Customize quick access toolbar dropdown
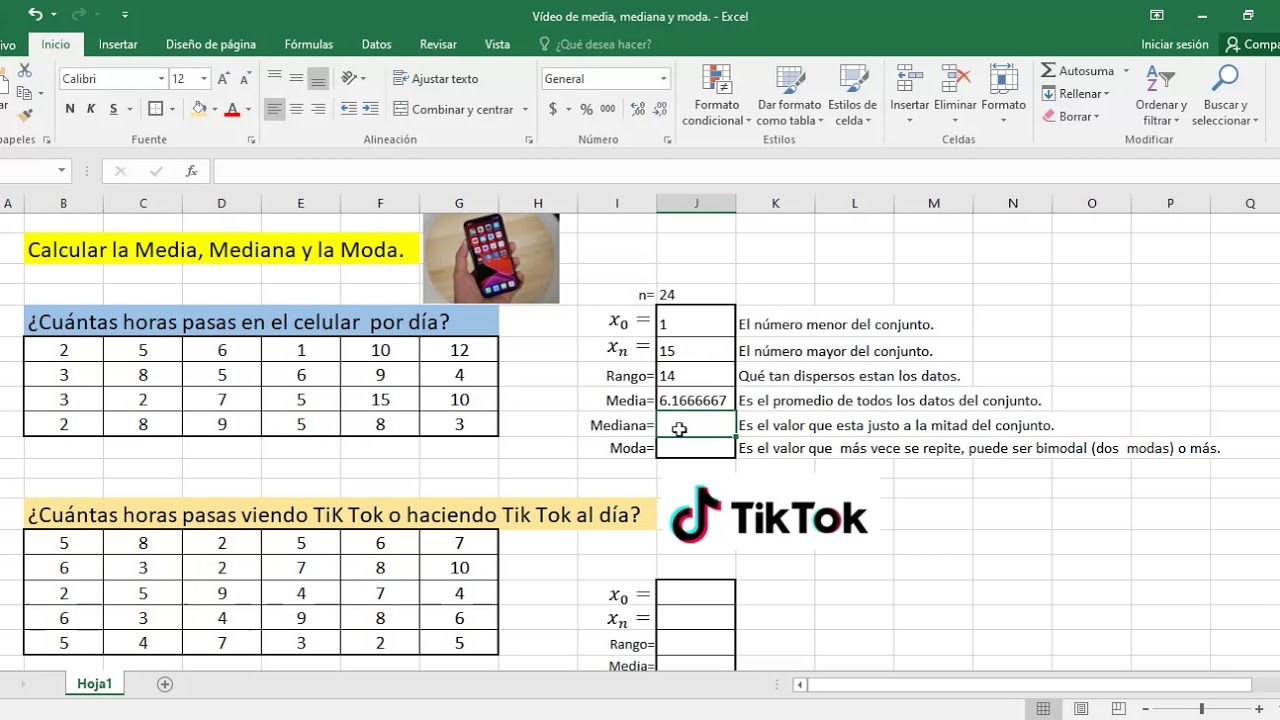 click(125, 15)
